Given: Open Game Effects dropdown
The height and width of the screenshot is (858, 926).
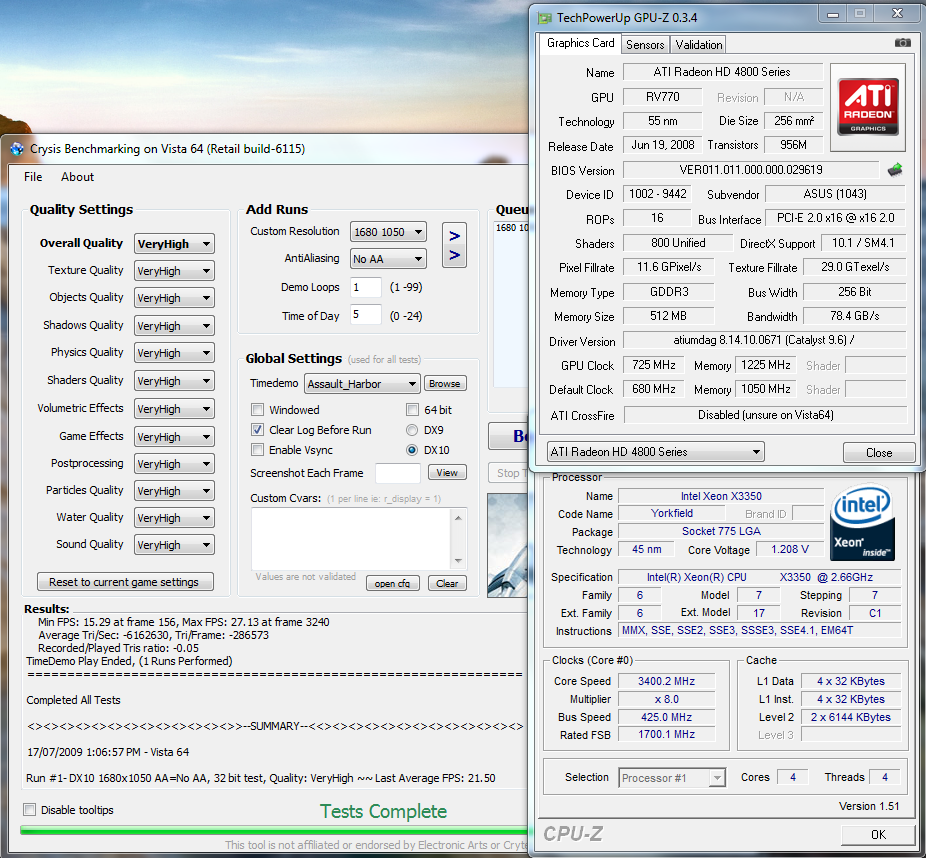Looking at the screenshot, I should 174,437.
